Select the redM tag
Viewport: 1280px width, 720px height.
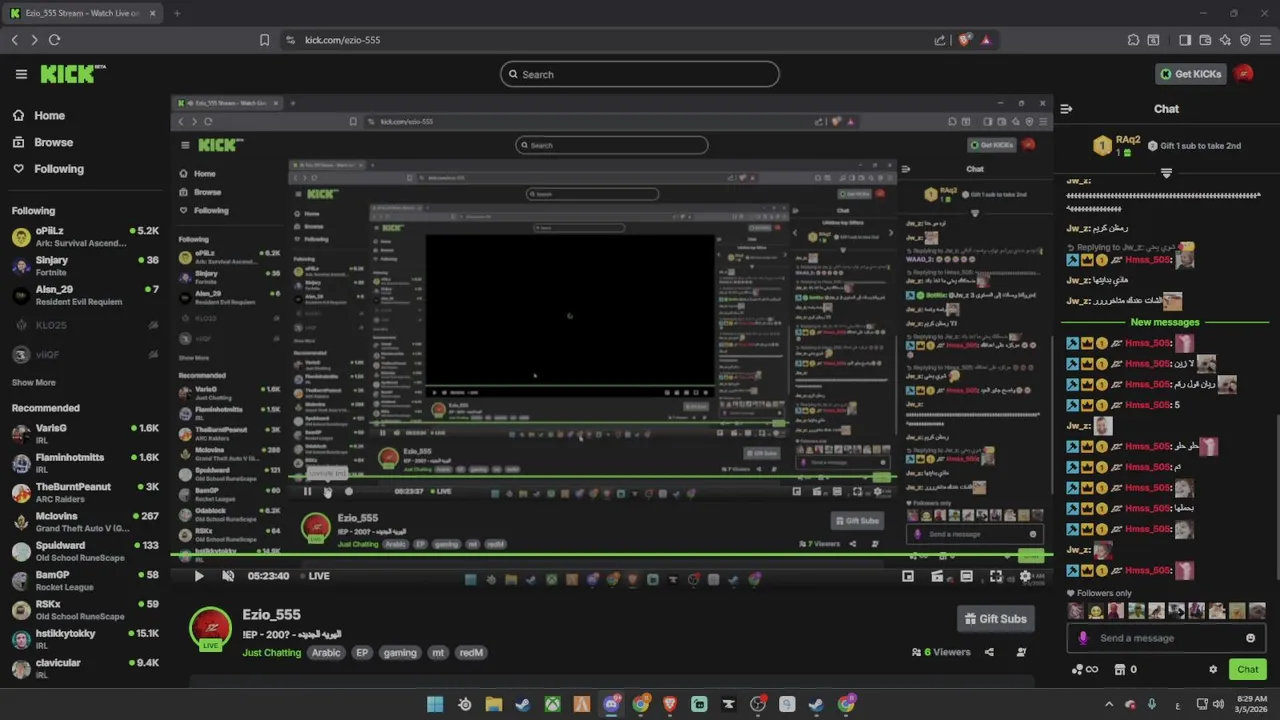coord(471,653)
